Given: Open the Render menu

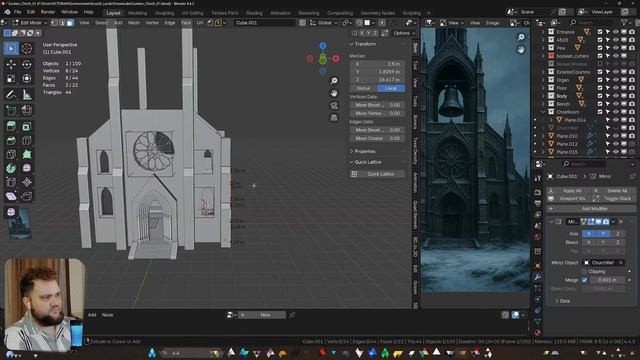Looking at the screenshot, I should point(48,12).
